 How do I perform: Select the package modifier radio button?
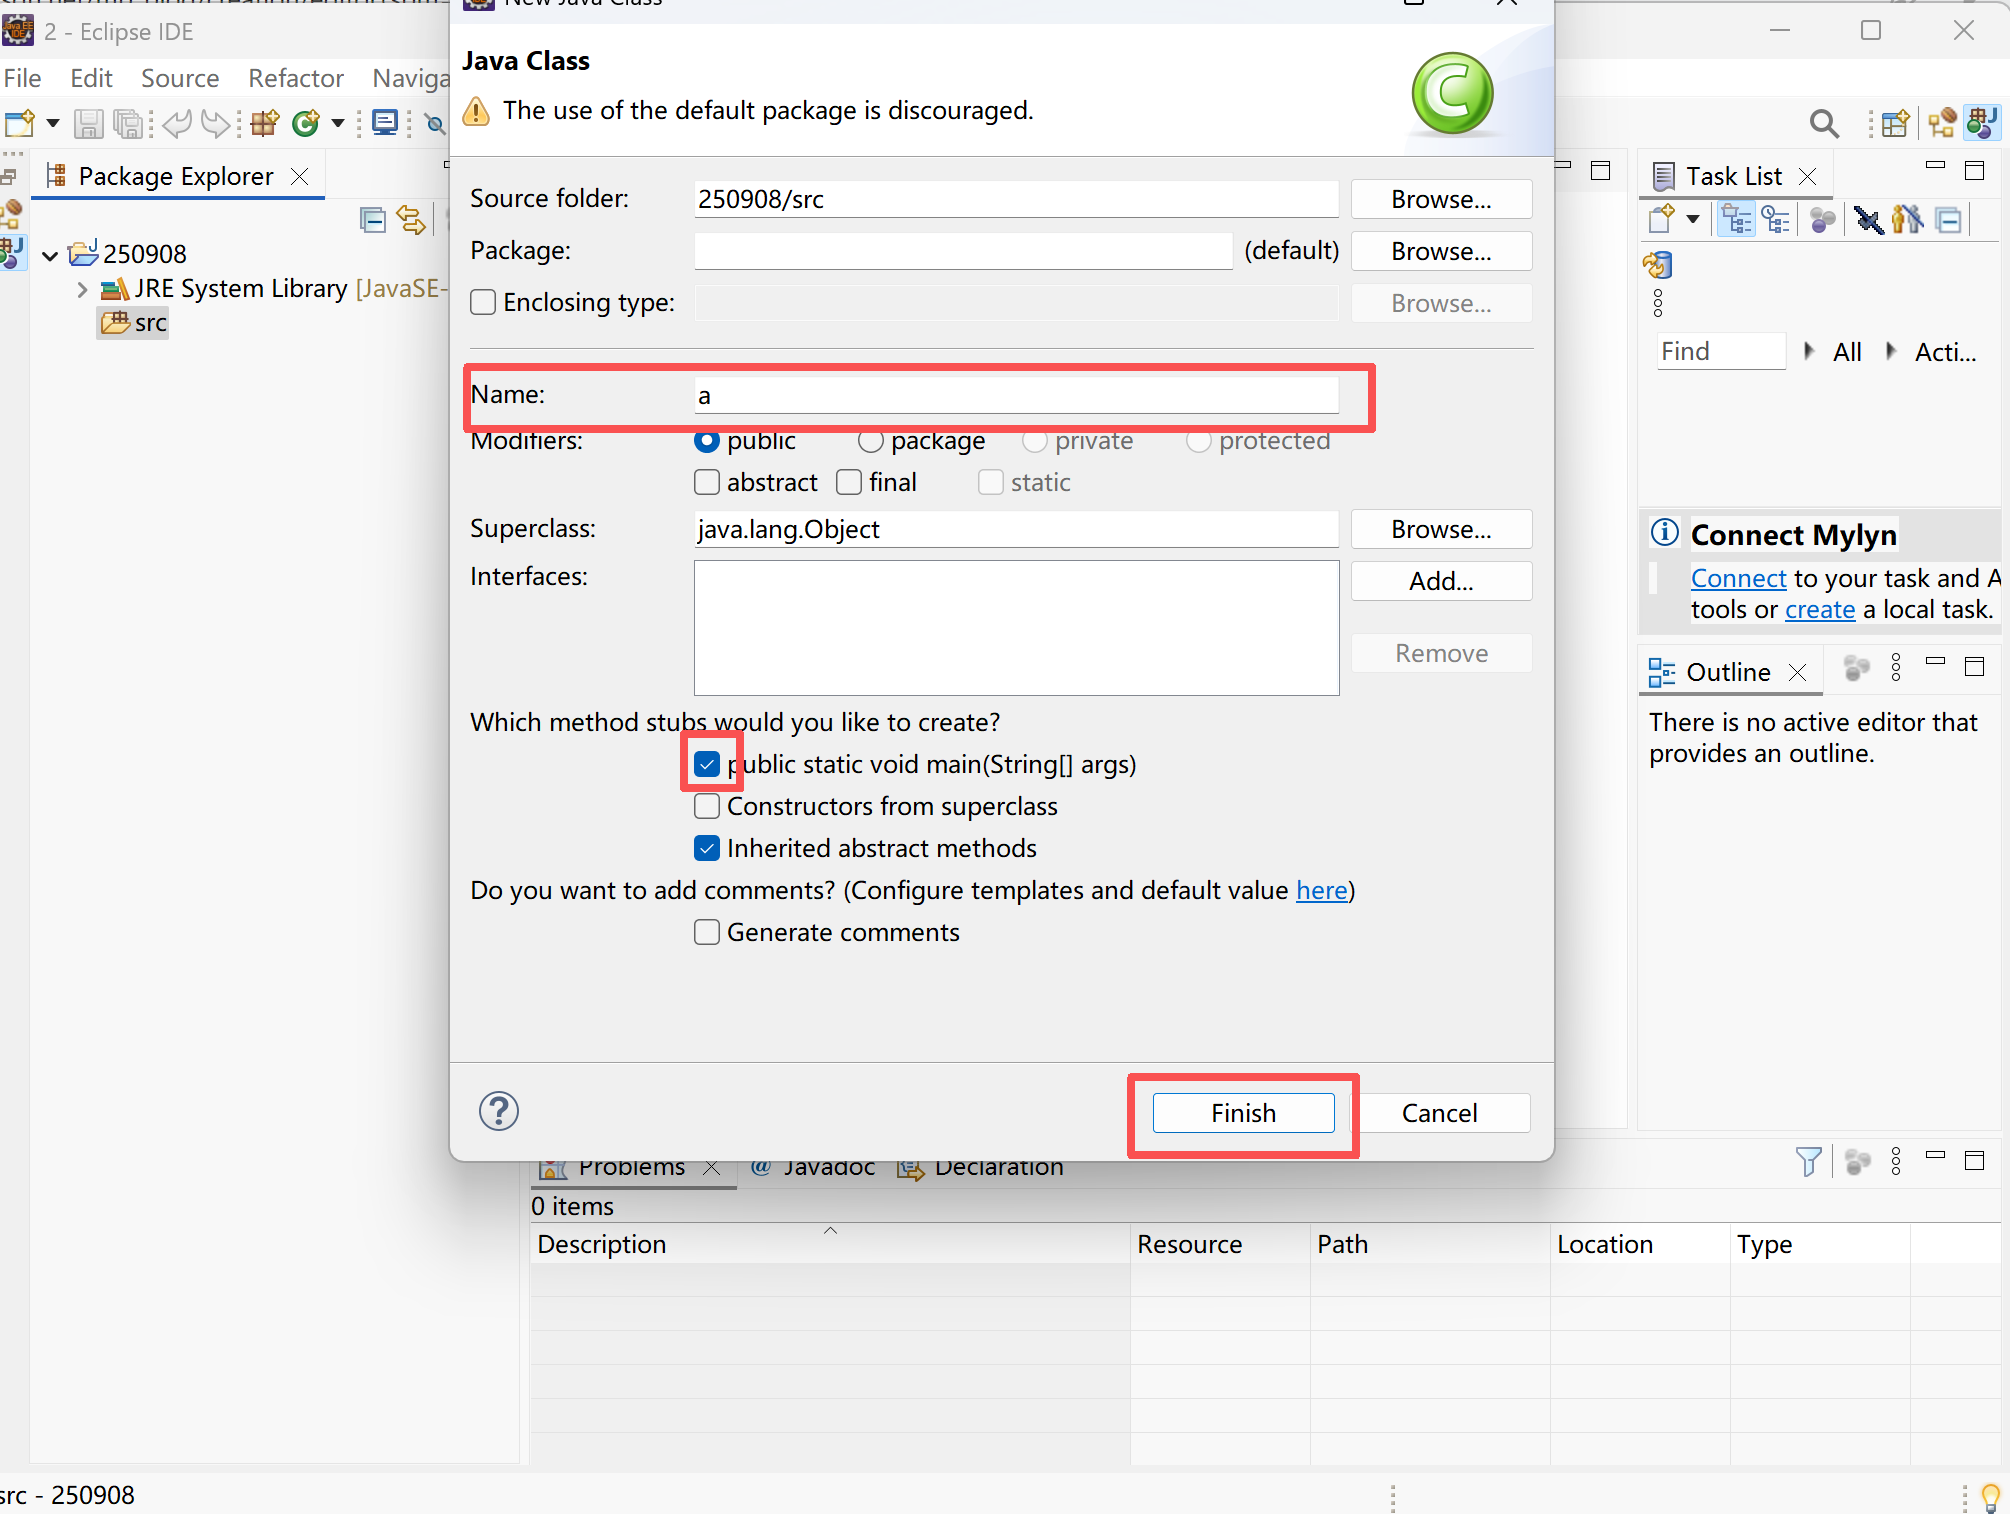870,441
